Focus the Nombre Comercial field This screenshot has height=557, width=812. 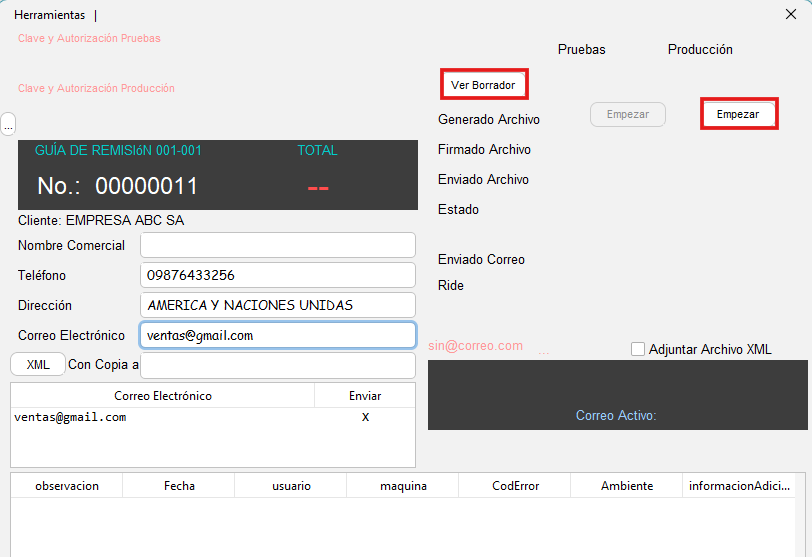tap(277, 245)
